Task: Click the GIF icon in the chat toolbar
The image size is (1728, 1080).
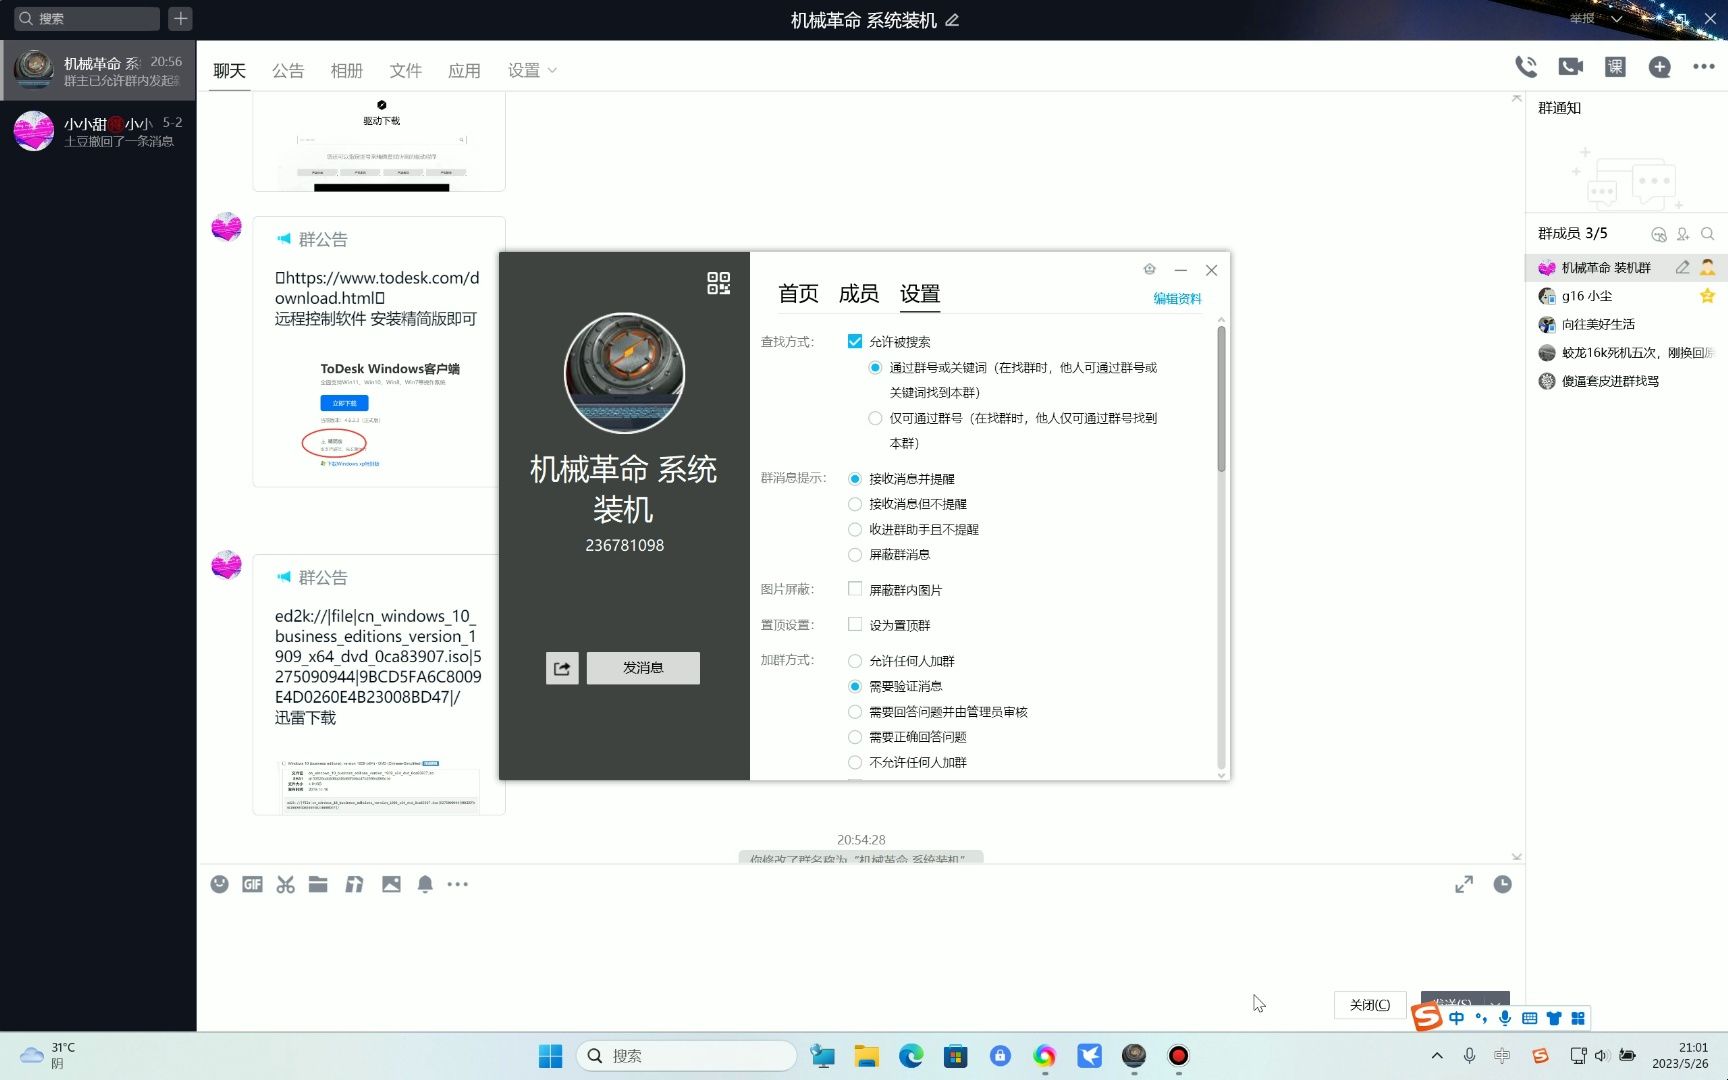Action: [x=252, y=884]
